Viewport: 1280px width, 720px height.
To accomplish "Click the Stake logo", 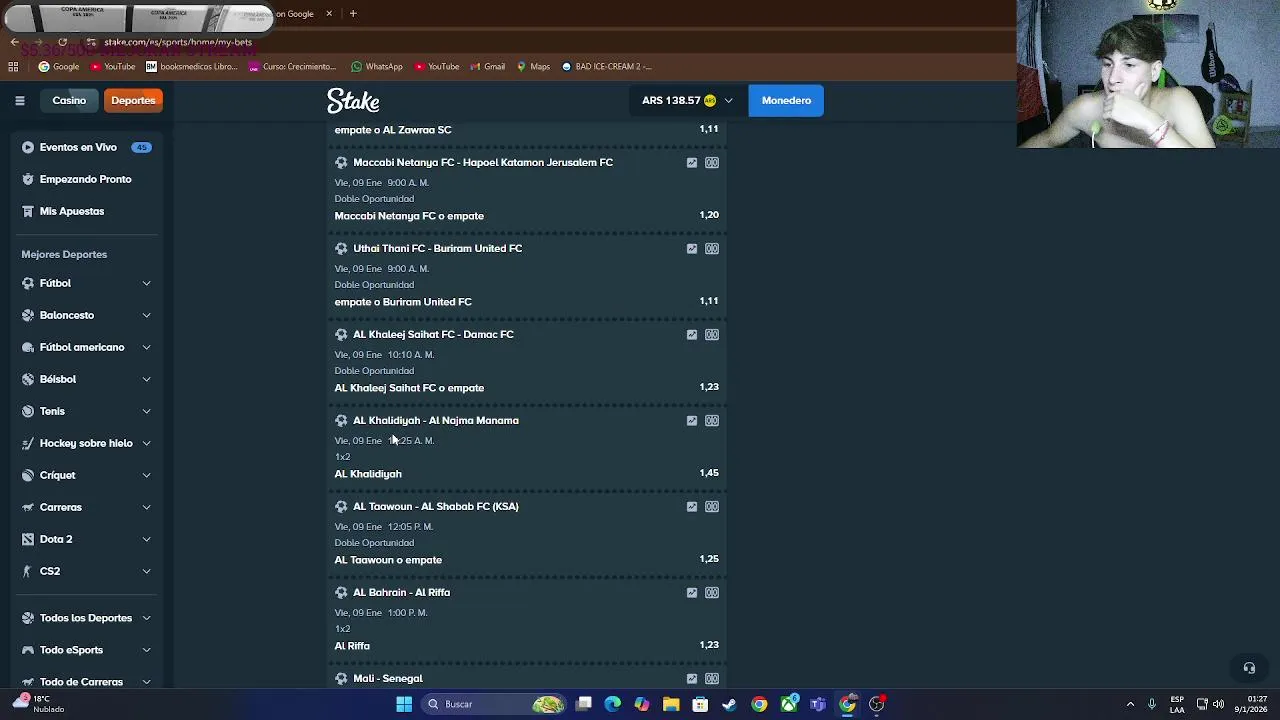I will [353, 101].
